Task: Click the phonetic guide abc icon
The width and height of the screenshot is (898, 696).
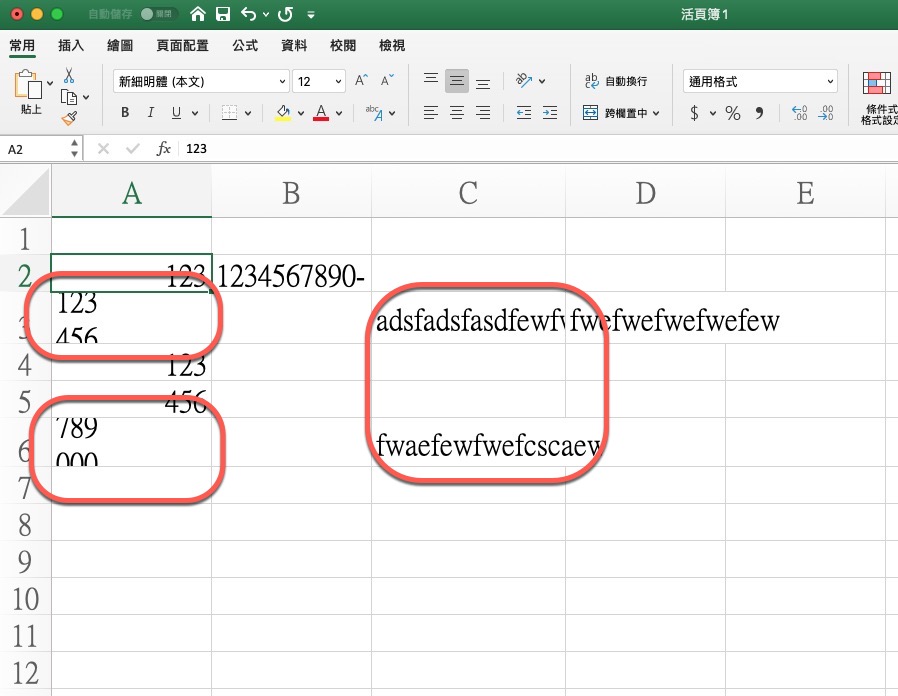Action: pyautogui.click(x=374, y=113)
